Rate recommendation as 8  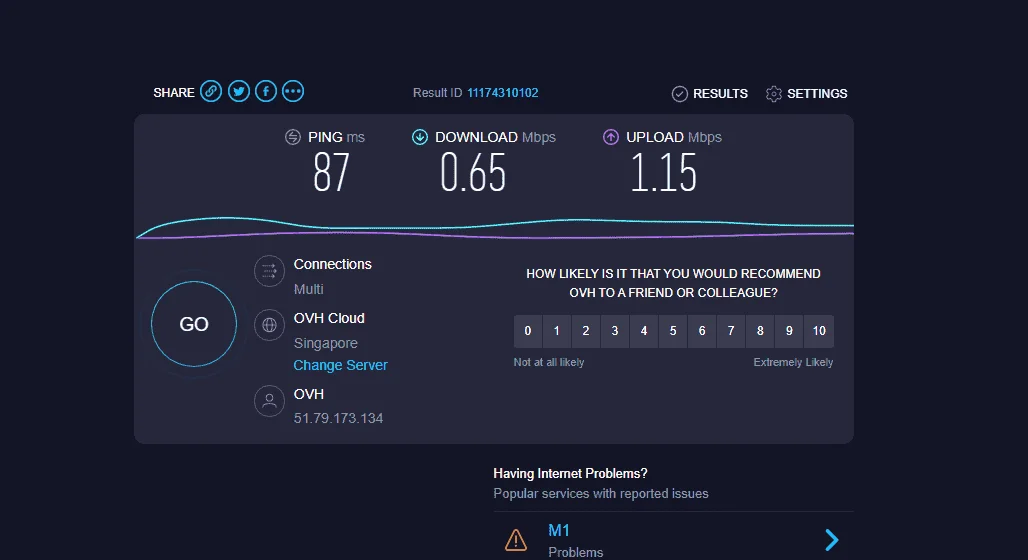coord(760,331)
